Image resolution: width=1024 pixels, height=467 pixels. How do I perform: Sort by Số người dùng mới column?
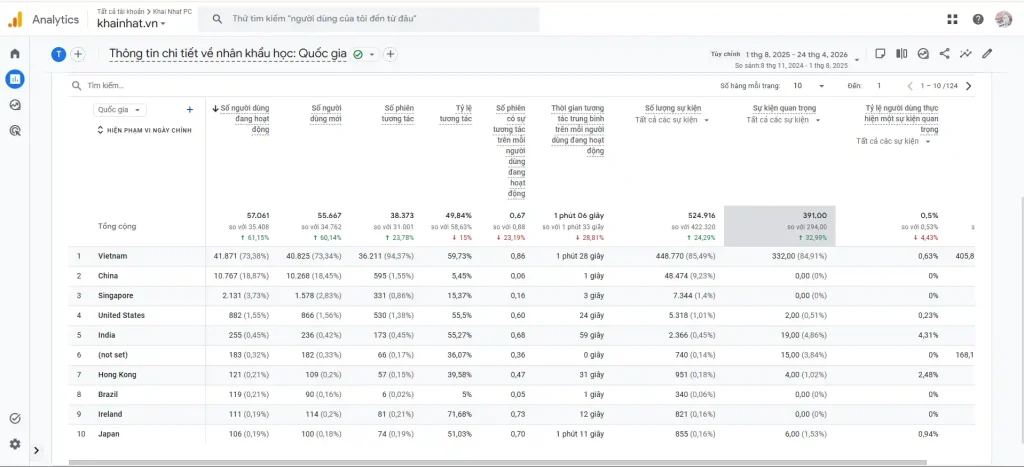(326, 113)
